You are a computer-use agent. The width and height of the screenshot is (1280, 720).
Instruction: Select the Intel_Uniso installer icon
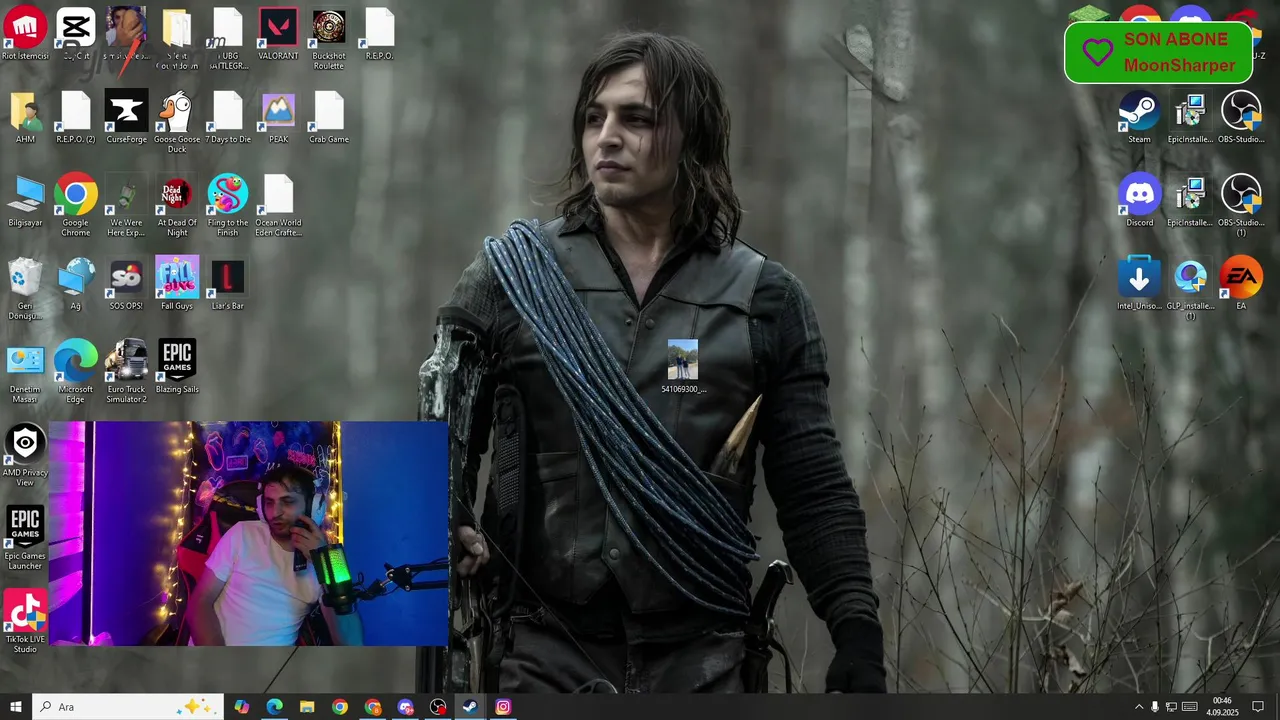1139,277
